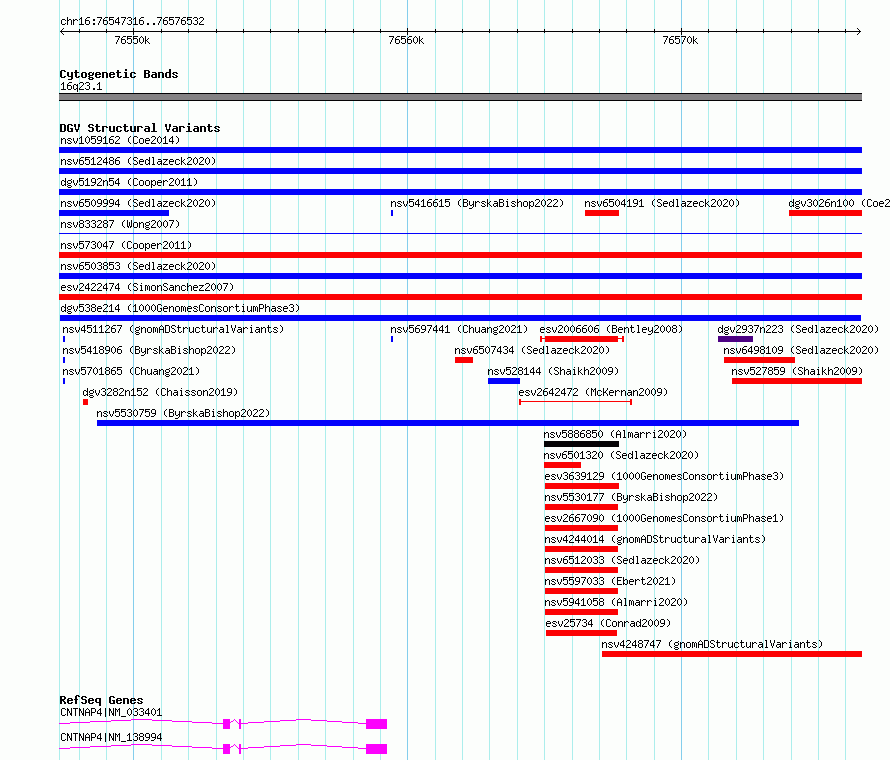890x760 pixels.
Task: Click the nsv6498109 (Sedlazeck2020) label
Action: pyautogui.click(x=801, y=350)
